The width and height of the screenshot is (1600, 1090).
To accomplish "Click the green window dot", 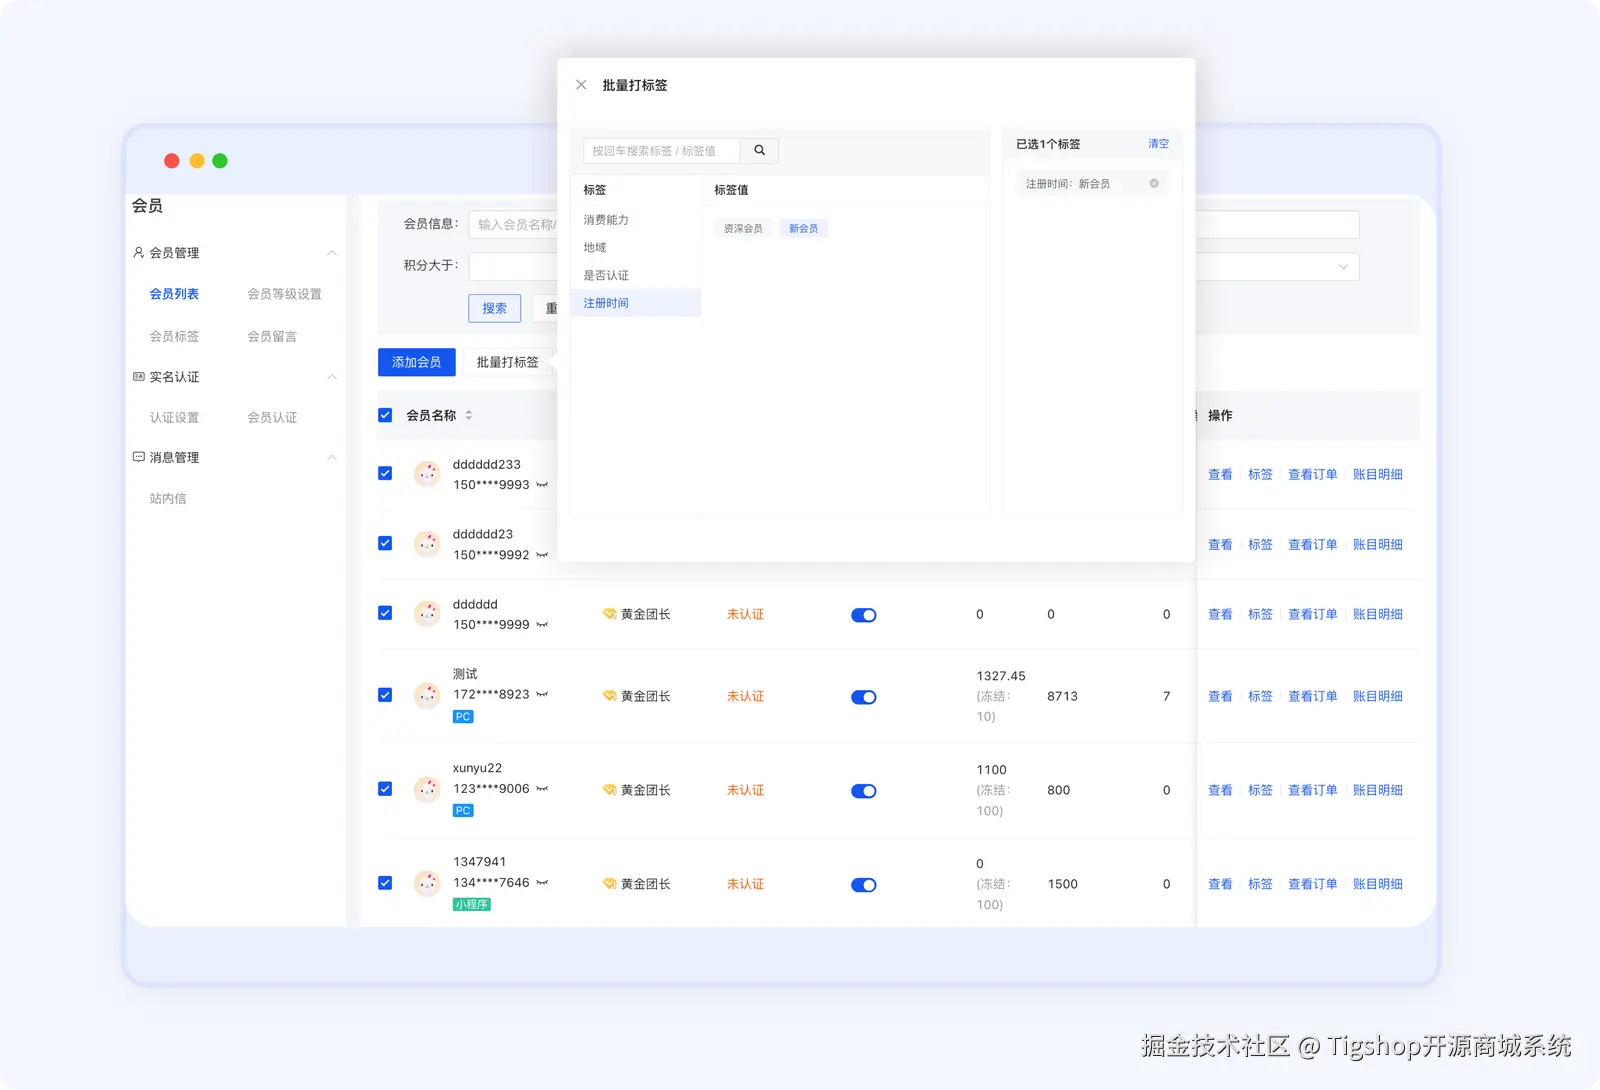I will pyautogui.click(x=220, y=161).
